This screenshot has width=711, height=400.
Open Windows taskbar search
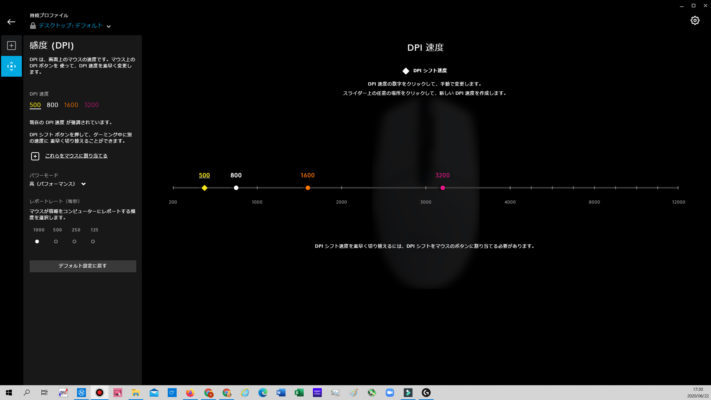point(27,392)
